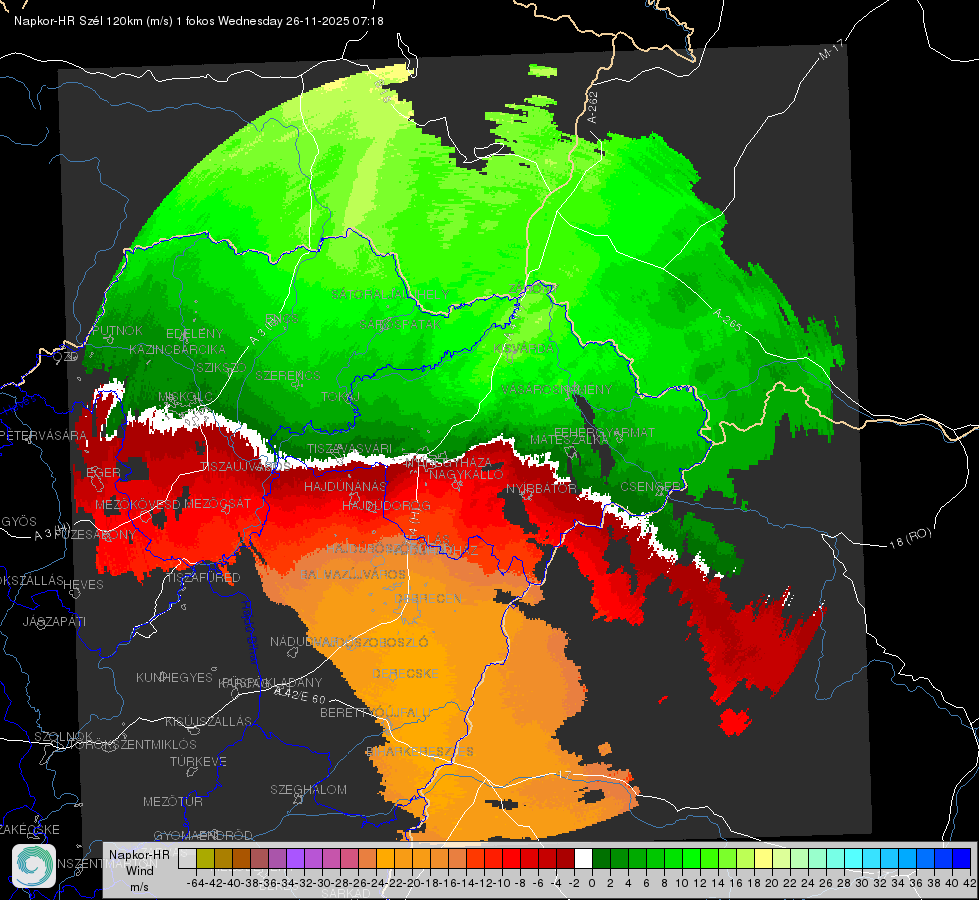Click the HAJDÚDOROG town label
This screenshot has width=979, height=900.
(x=386, y=505)
